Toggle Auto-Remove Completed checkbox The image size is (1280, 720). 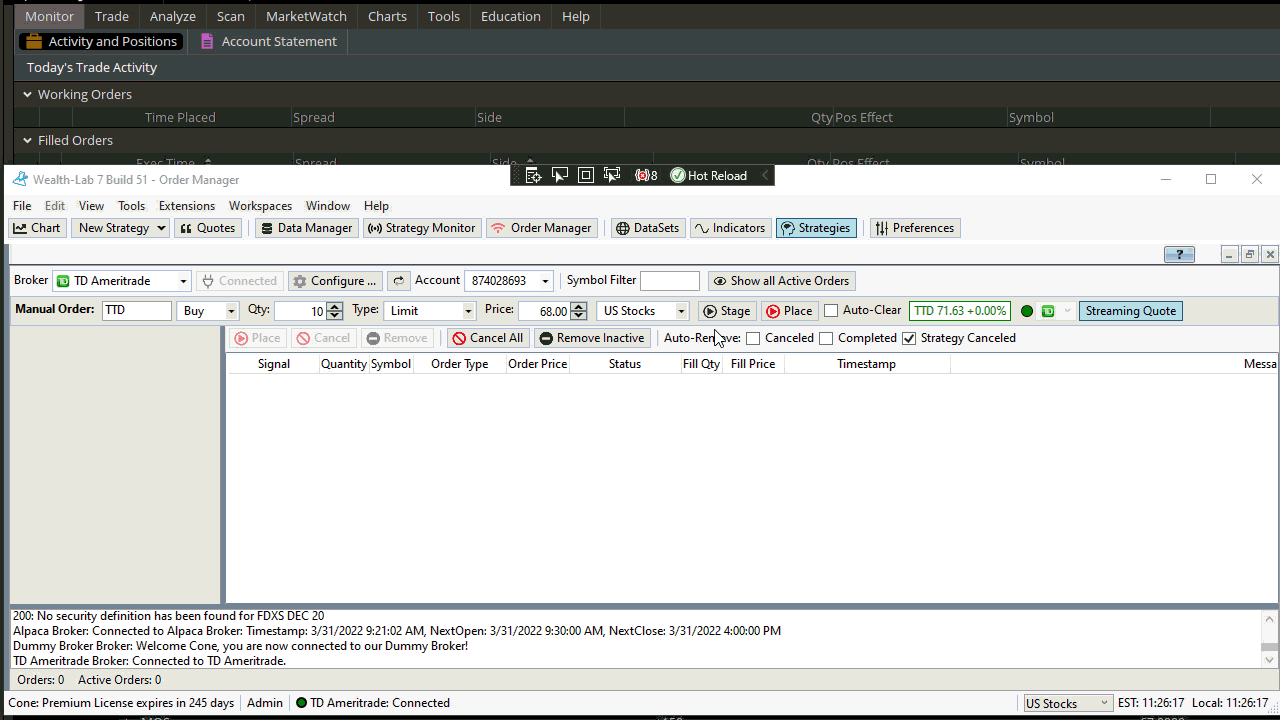tap(826, 339)
